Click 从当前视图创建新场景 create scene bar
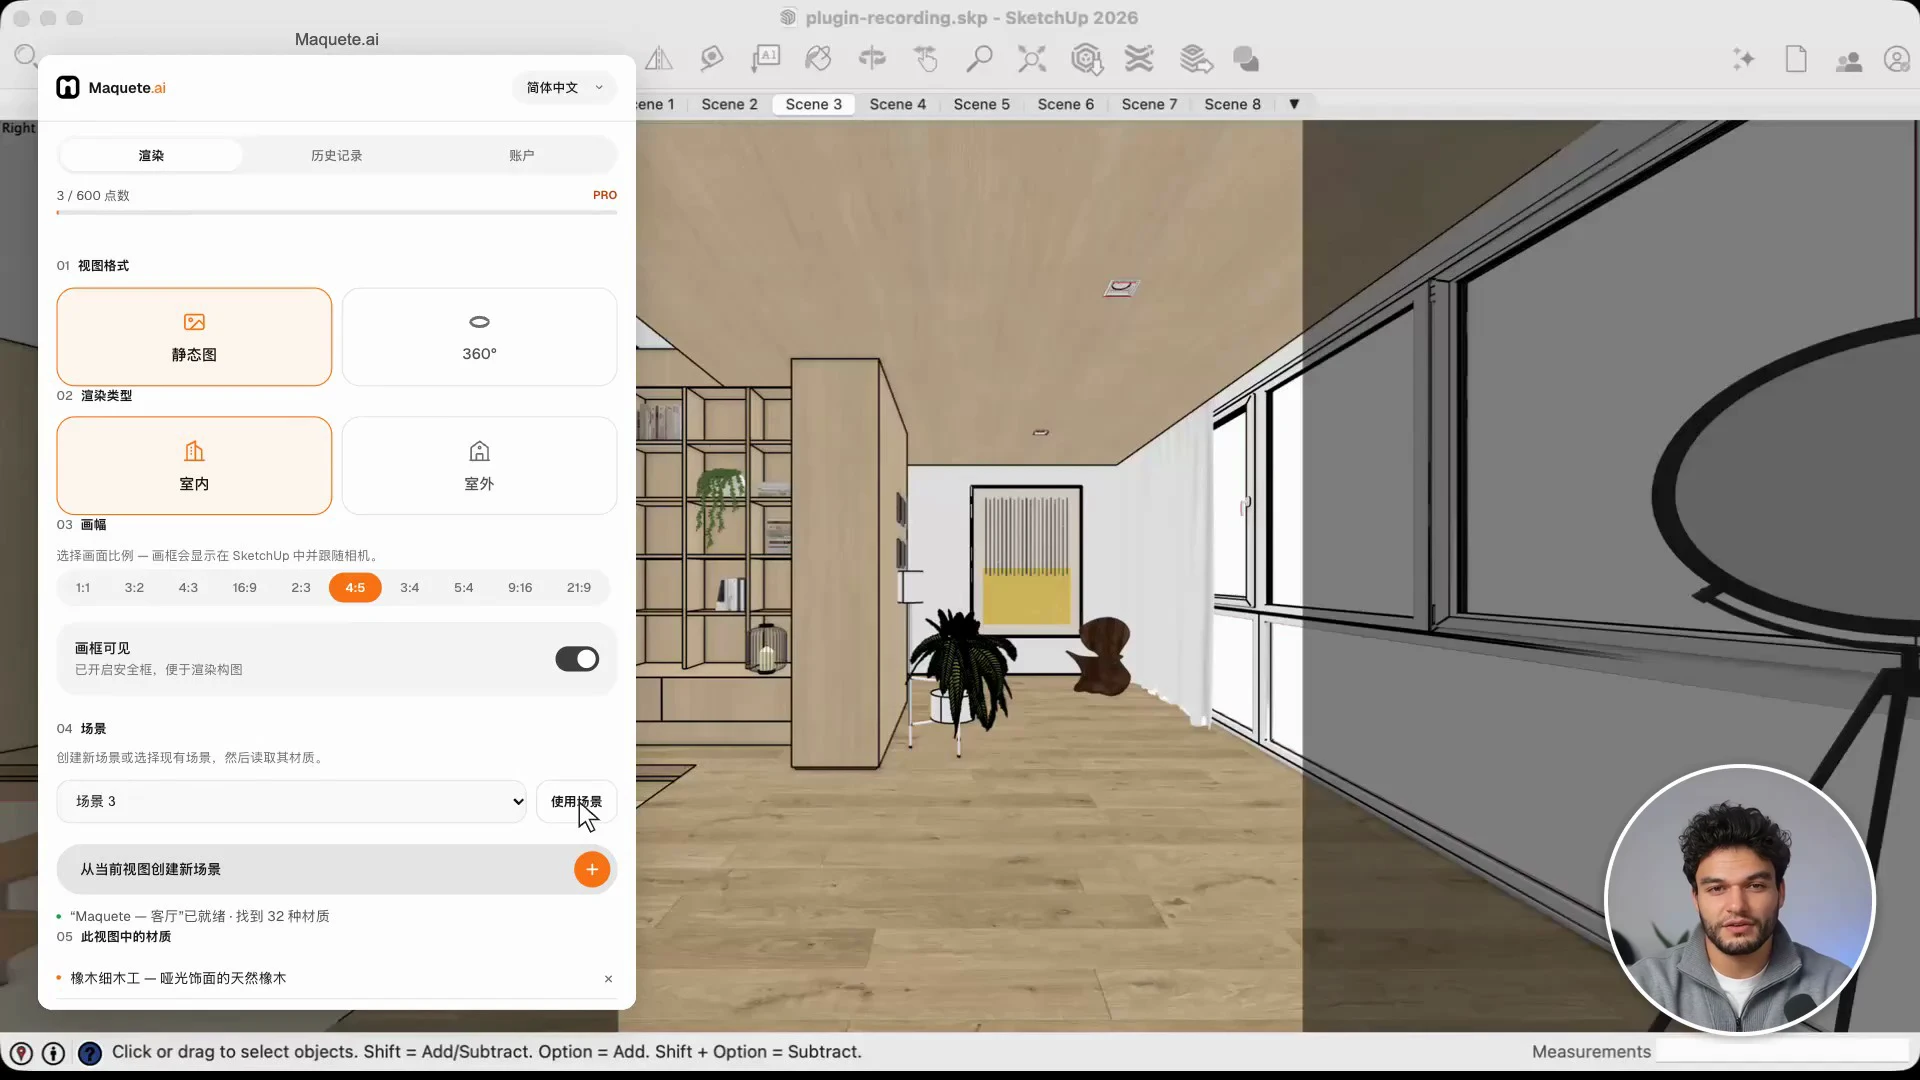 click(337, 869)
